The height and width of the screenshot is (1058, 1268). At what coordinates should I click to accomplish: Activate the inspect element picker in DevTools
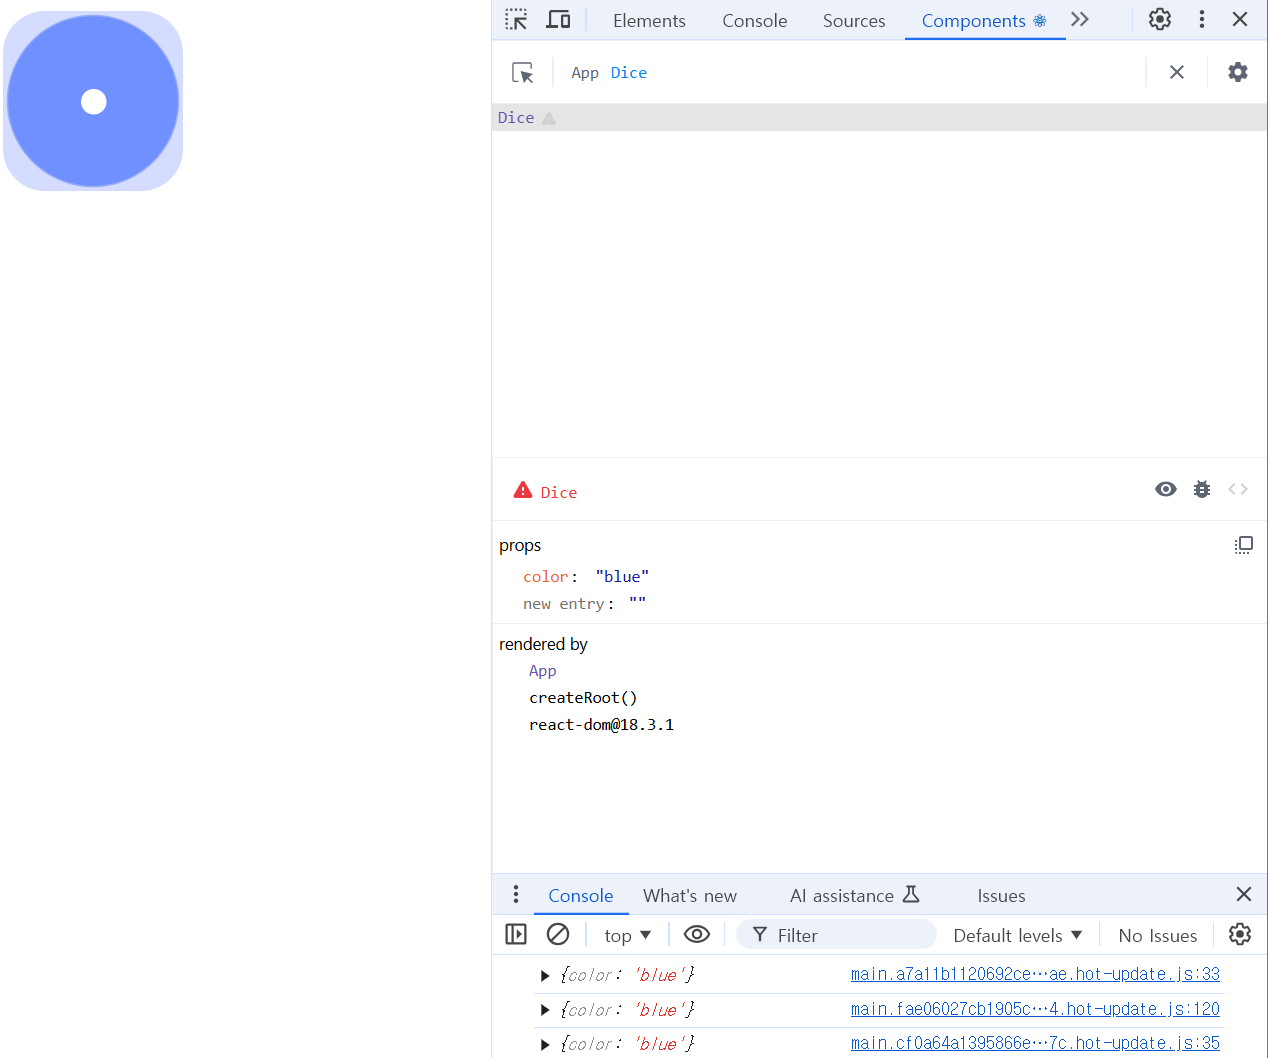(x=516, y=20)
